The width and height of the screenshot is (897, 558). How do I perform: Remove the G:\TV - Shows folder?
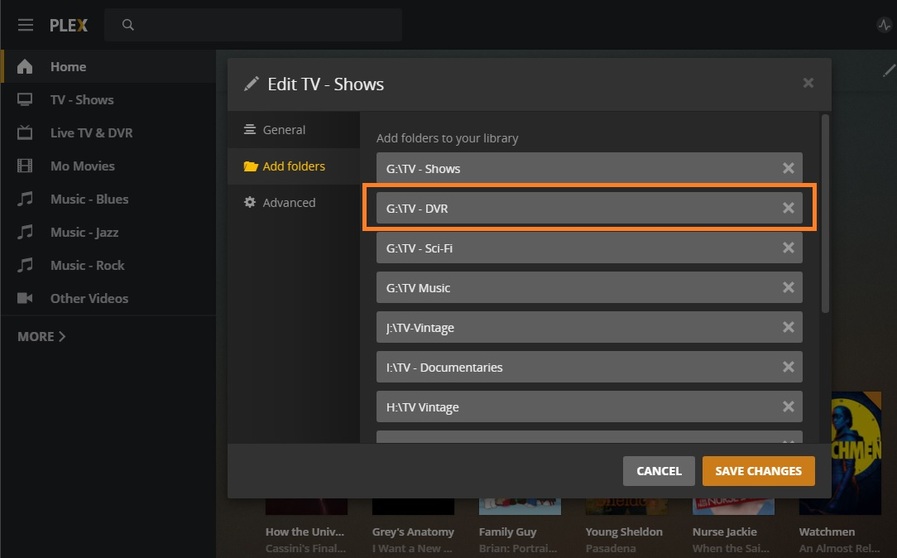click(x=788, y=168)
